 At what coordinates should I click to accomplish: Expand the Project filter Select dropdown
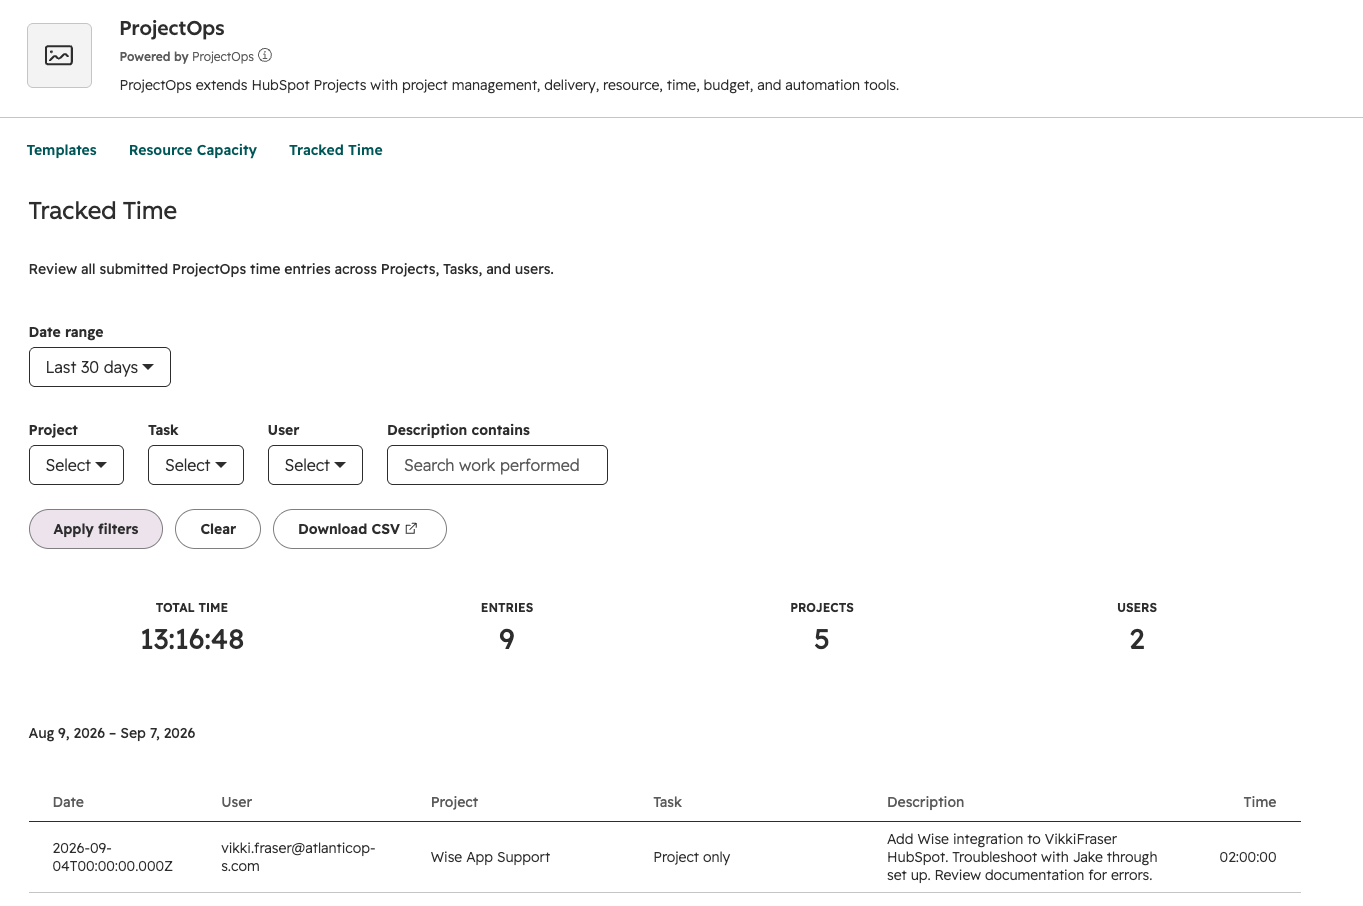(x=76, y=465)
